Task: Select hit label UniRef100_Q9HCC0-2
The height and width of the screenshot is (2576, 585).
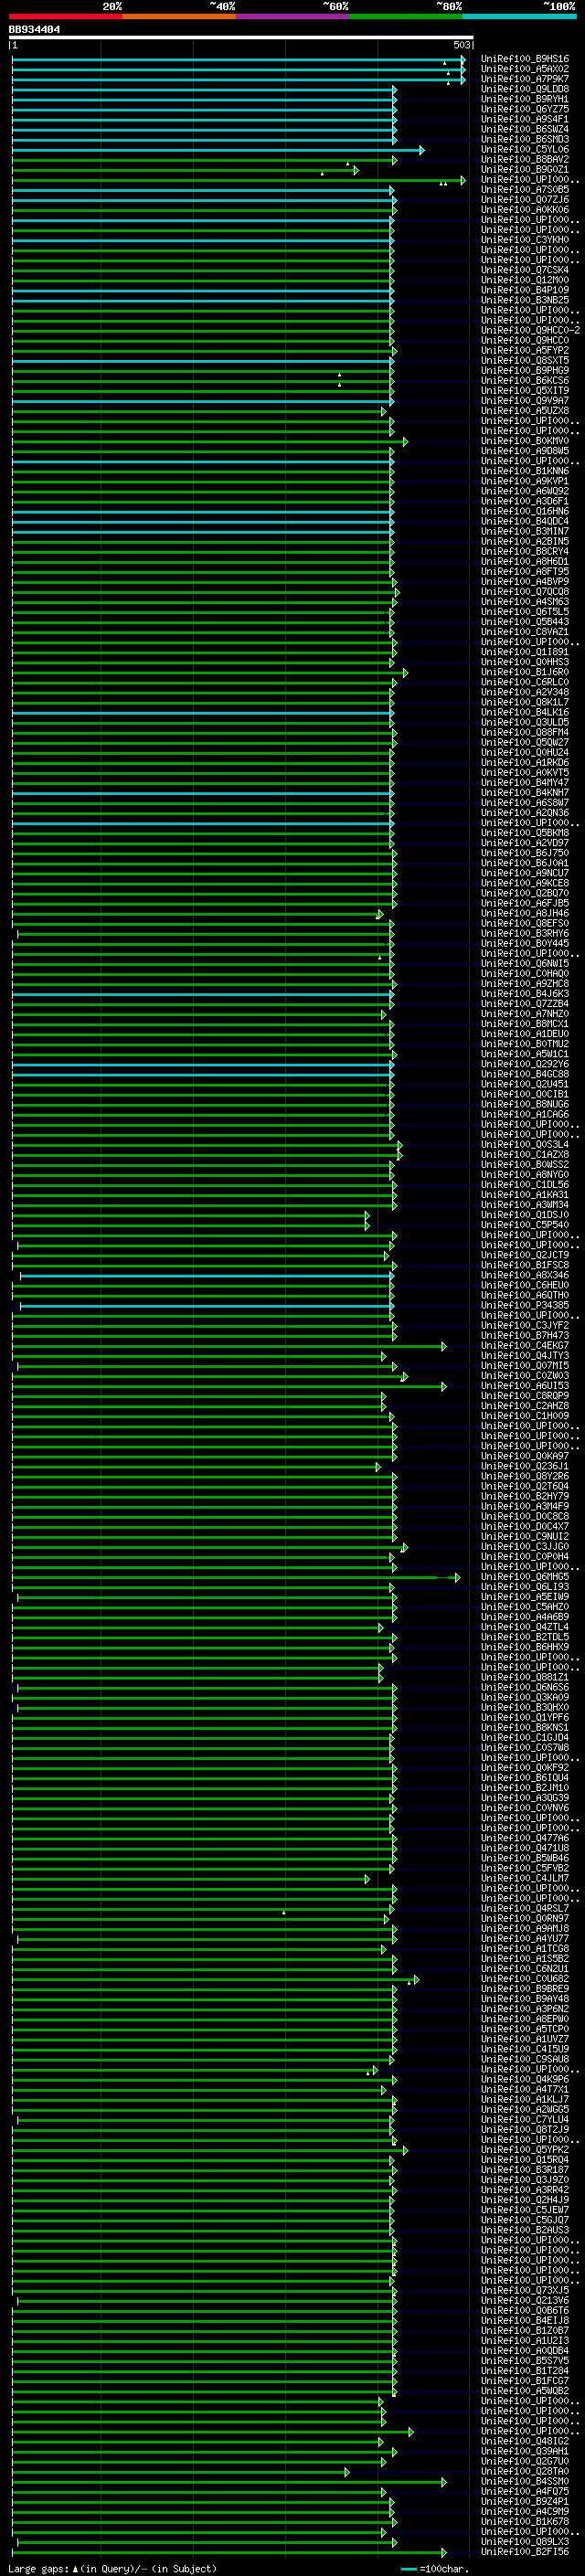Action: point(531,331)
